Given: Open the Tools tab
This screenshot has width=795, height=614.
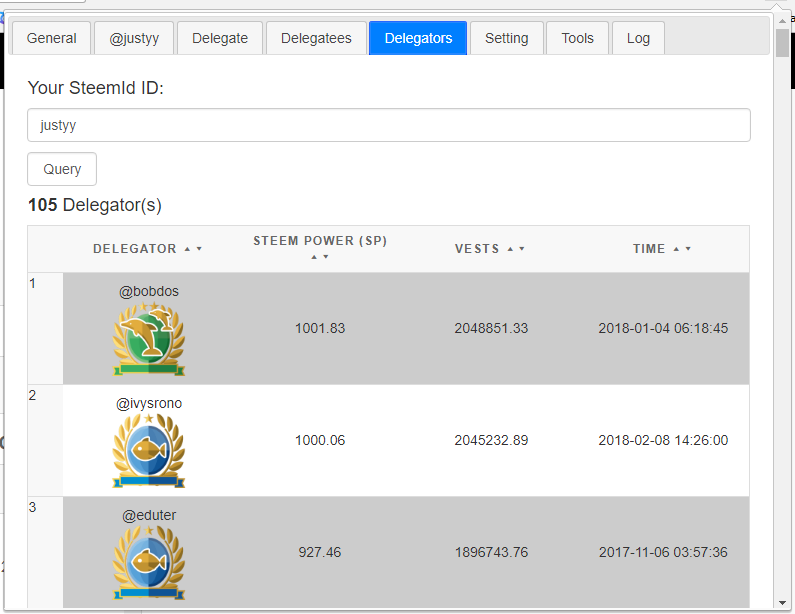Looking at the screenshot, I should coord(577,38).
